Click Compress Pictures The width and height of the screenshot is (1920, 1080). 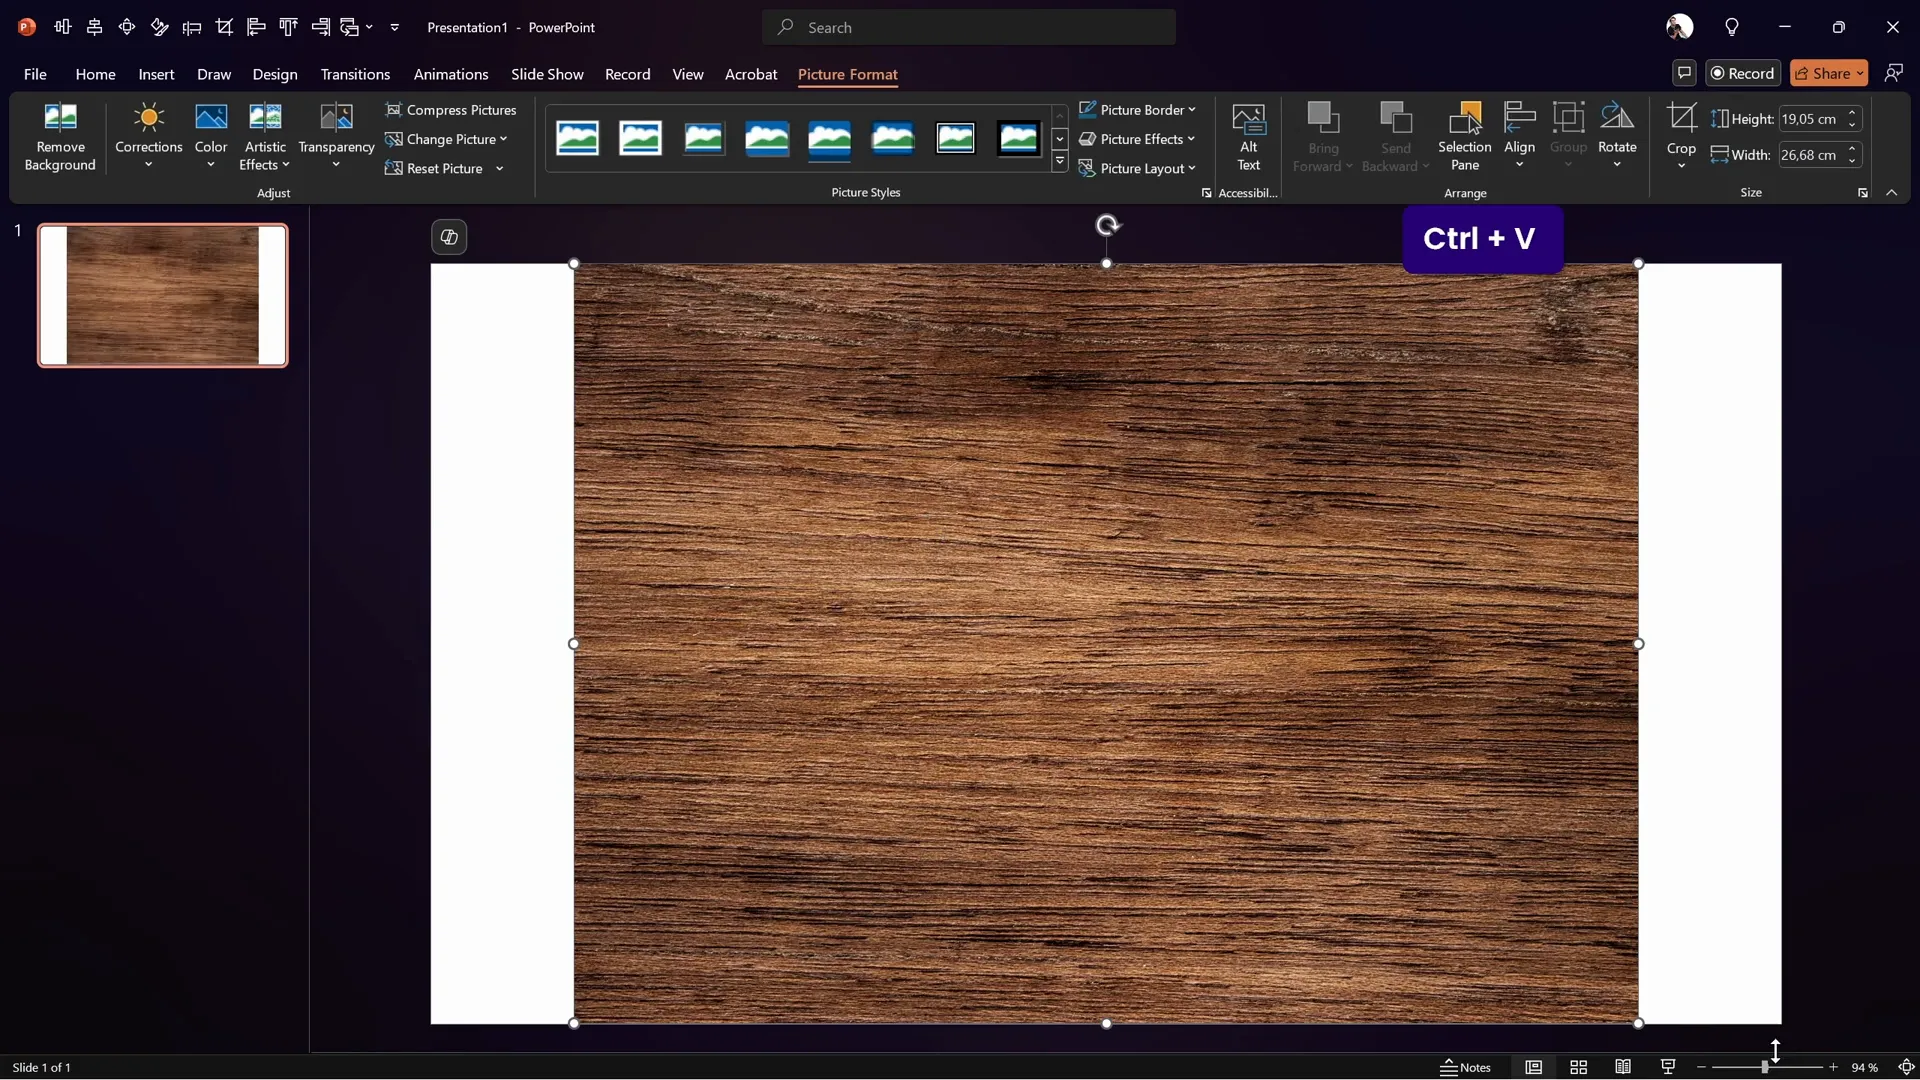coord(451,110)
